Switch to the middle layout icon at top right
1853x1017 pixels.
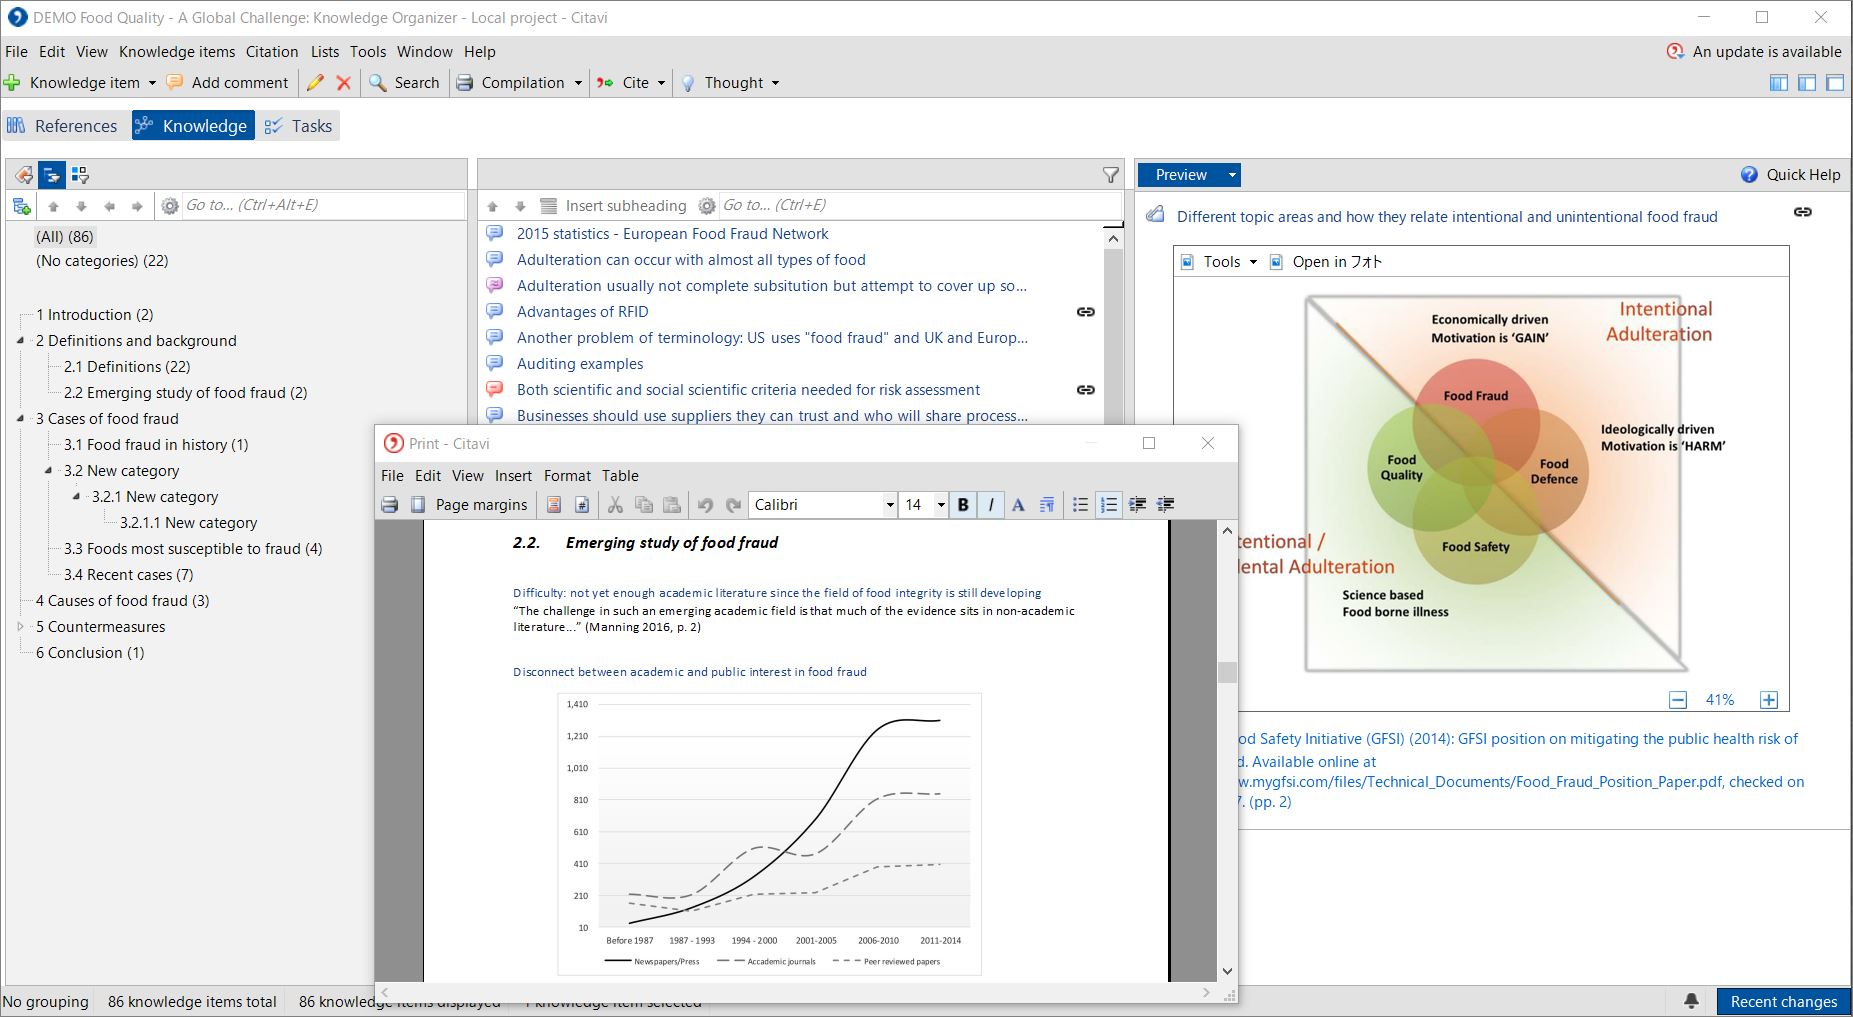point(1807,83)
